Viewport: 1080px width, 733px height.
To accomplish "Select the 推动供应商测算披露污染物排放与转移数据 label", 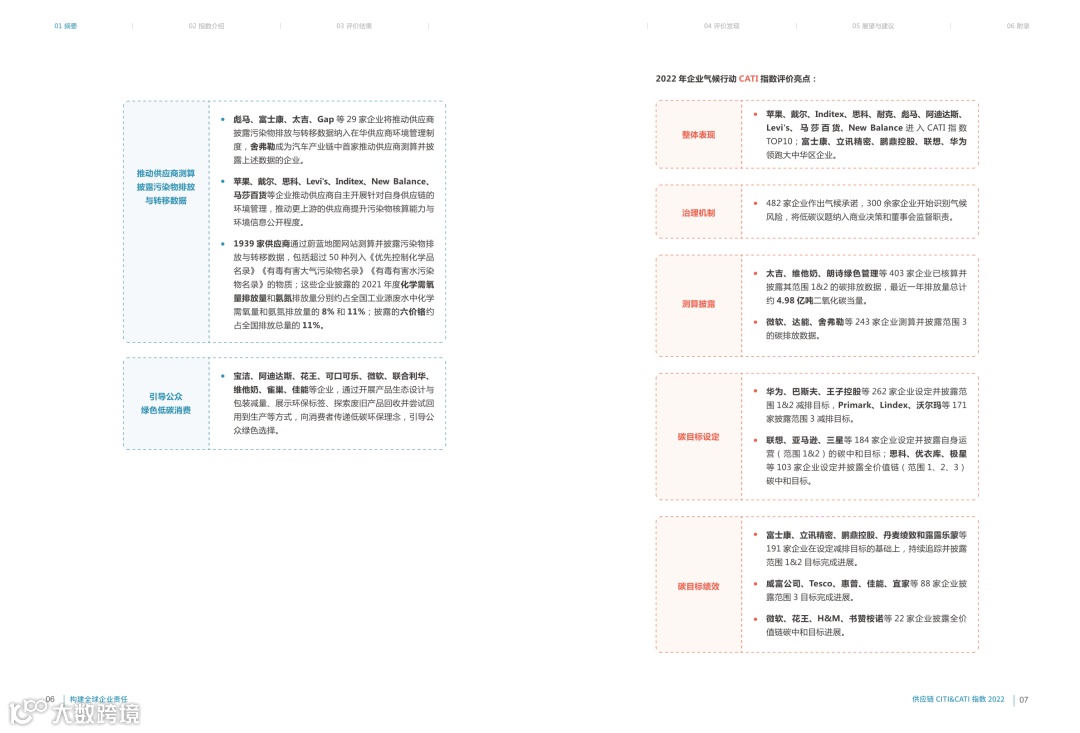I will tap(165, 187).
